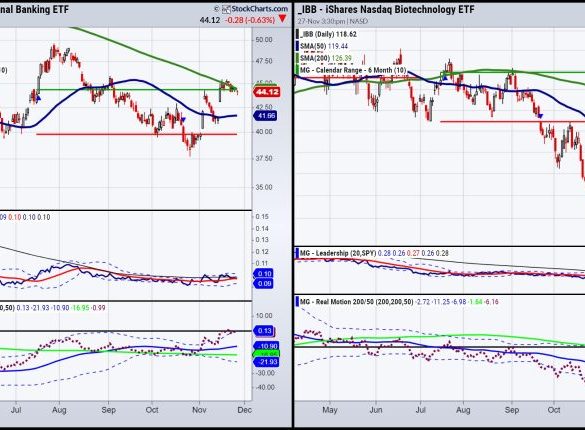Click blue up-triangle marker on banking chart in July
The width and height of the screenshot is (585, 430).
pyautogui.click(x=38, y=98)
